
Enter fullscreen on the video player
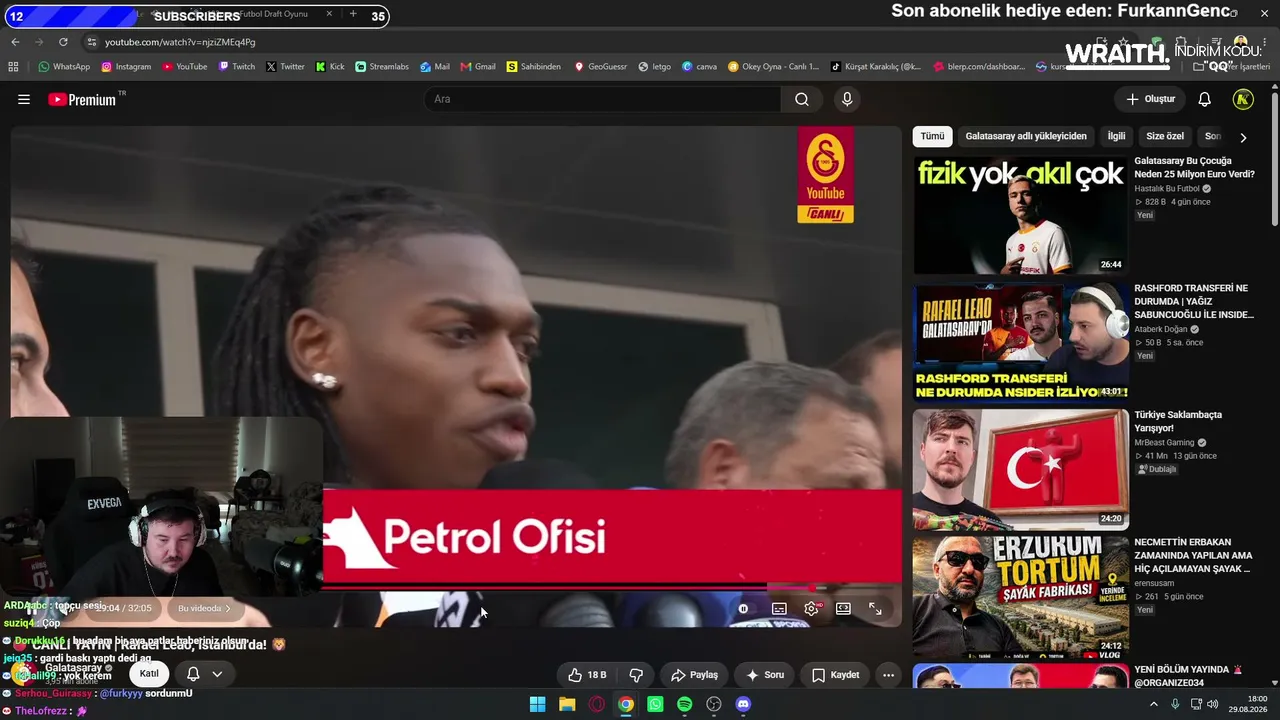click(x=875, y=608)
